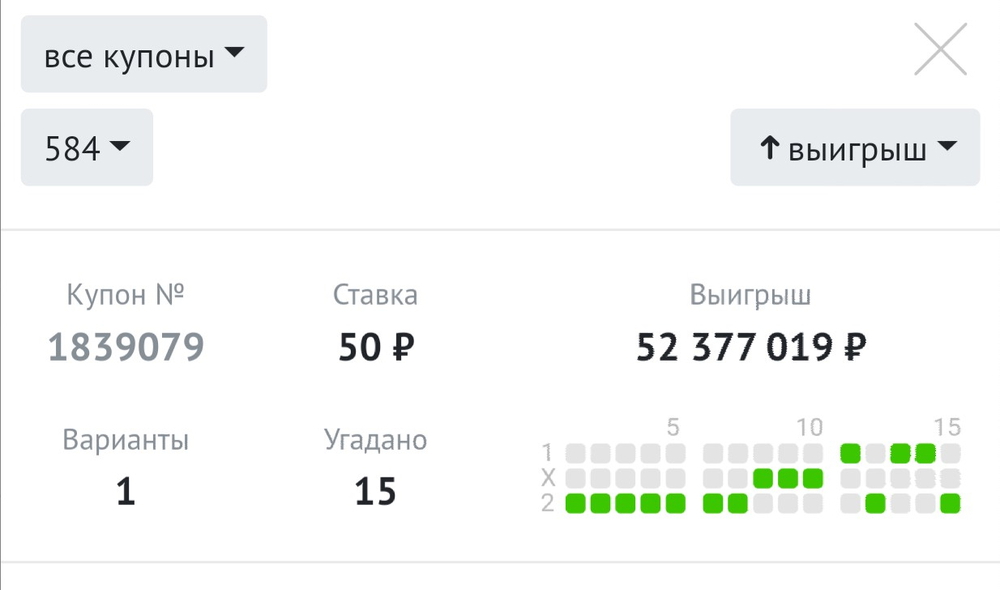The width and height of the screenshot is (1000, 590).
Task: Expand the draw number 584 selector
Action: tap(86, 148)
